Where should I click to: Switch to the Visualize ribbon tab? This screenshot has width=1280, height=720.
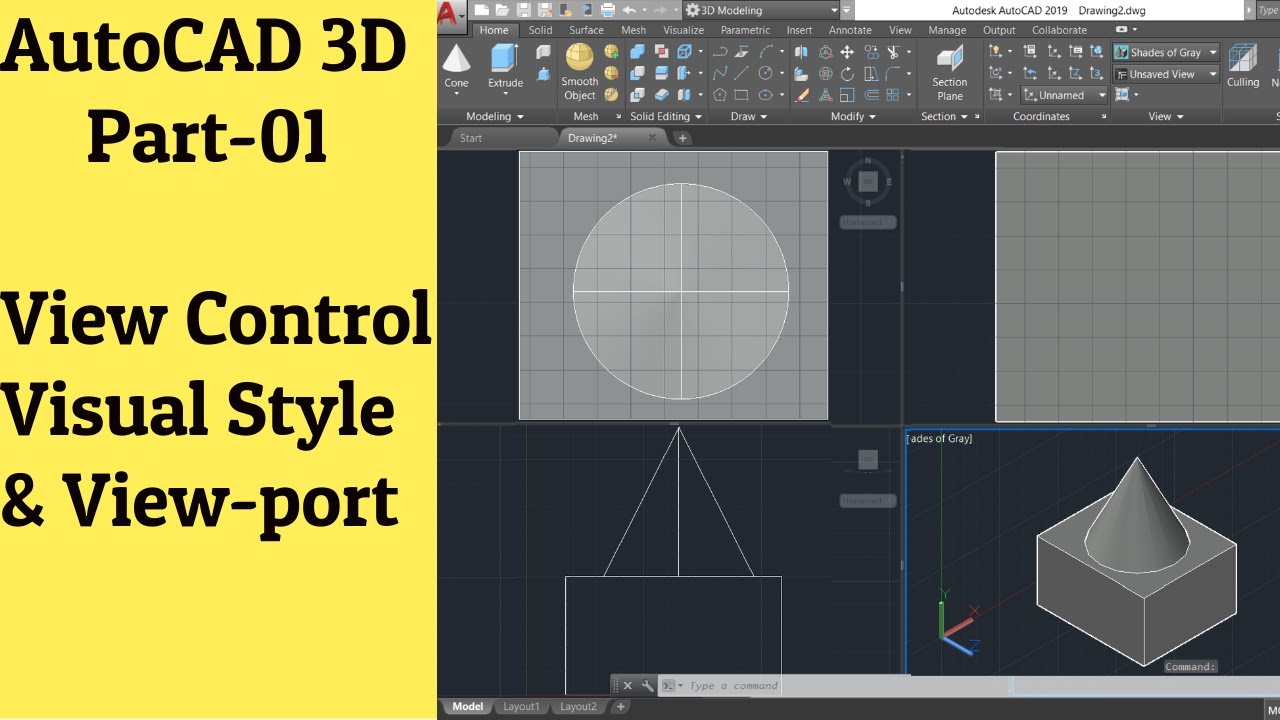click(x=684, y=30)
